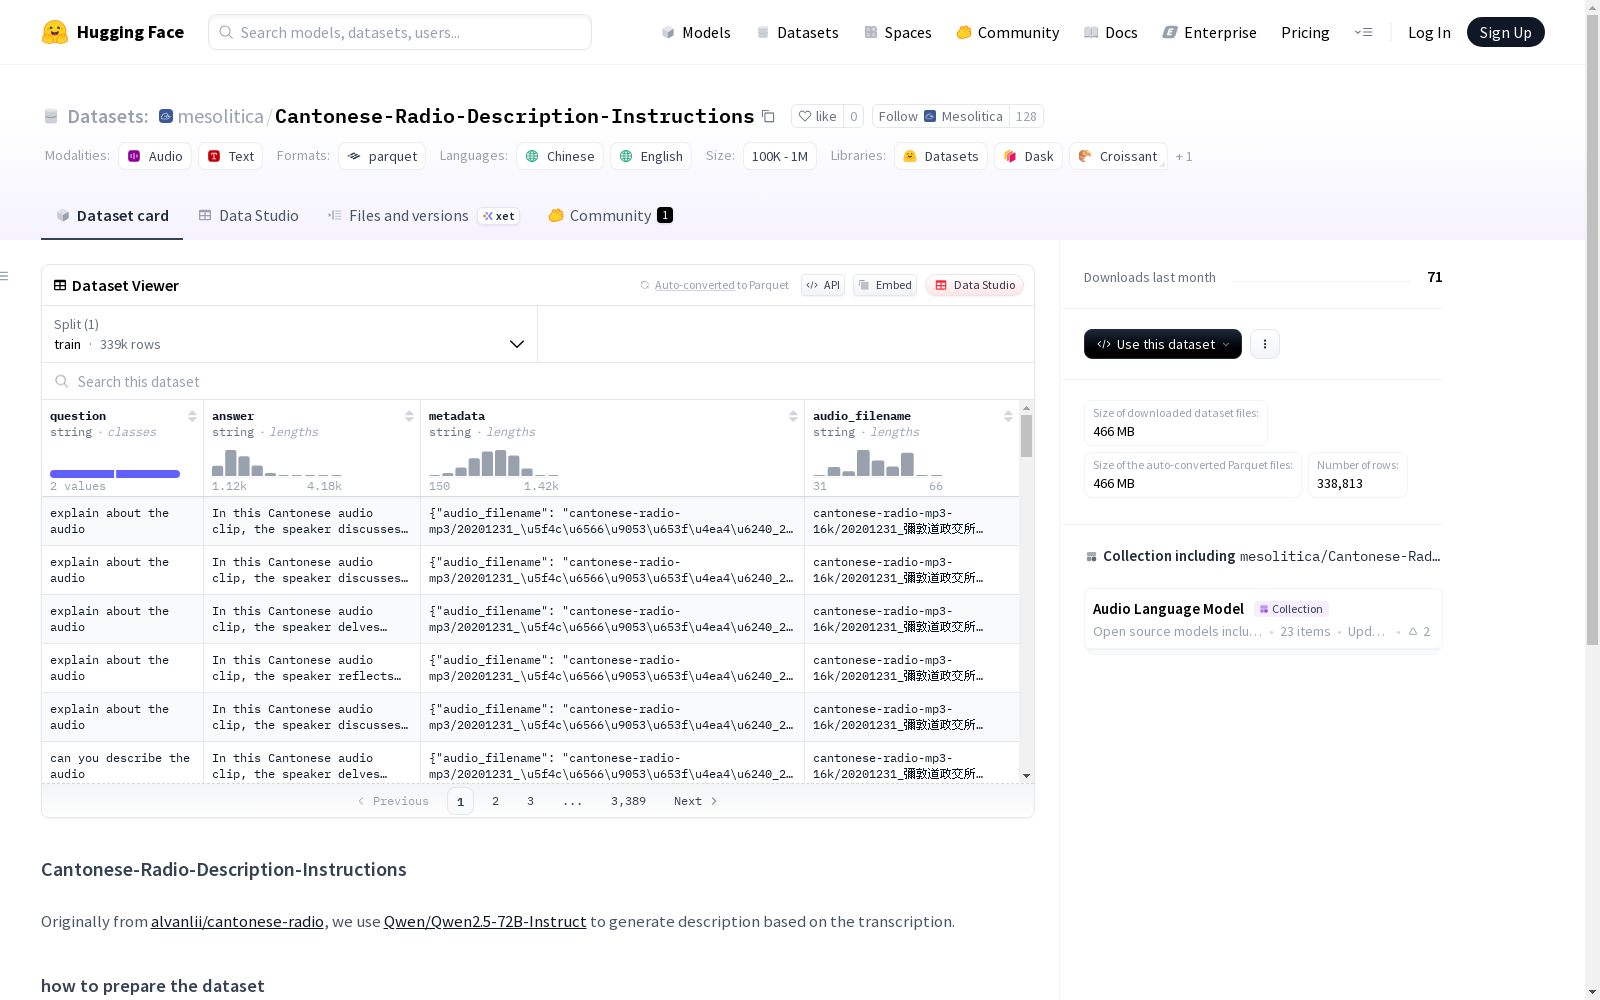Open the Audio Language Model collection

click(x=1263, y=619)
